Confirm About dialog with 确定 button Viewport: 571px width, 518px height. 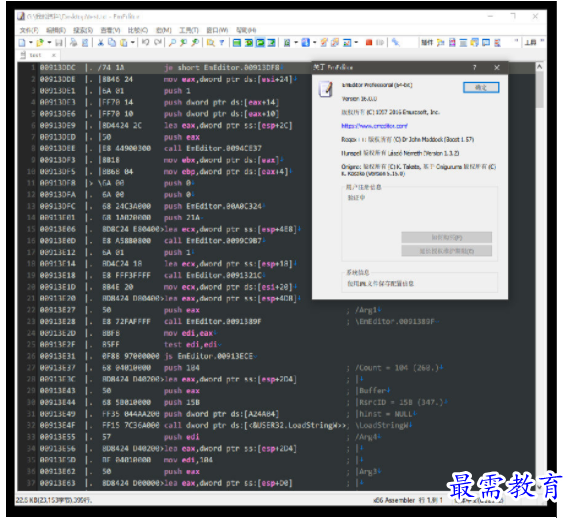pos(481,87)
